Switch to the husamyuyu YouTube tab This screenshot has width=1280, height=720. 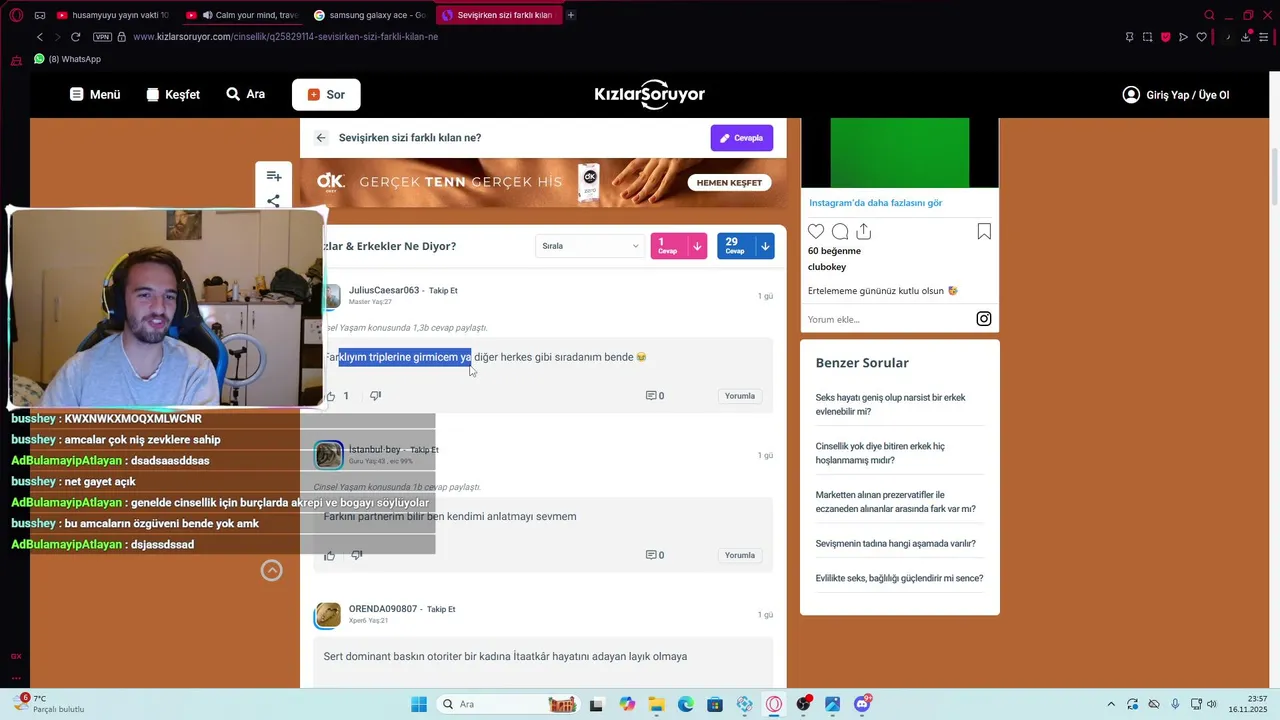(114, 15)
